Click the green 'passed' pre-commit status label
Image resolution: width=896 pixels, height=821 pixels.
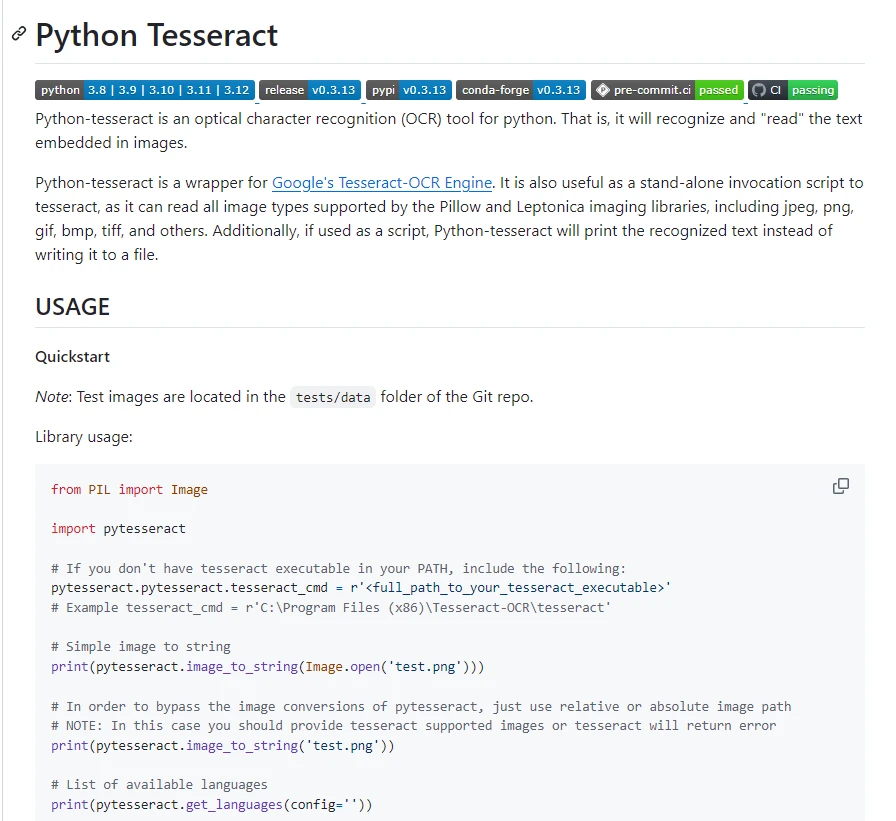click(x=718, y=90)
